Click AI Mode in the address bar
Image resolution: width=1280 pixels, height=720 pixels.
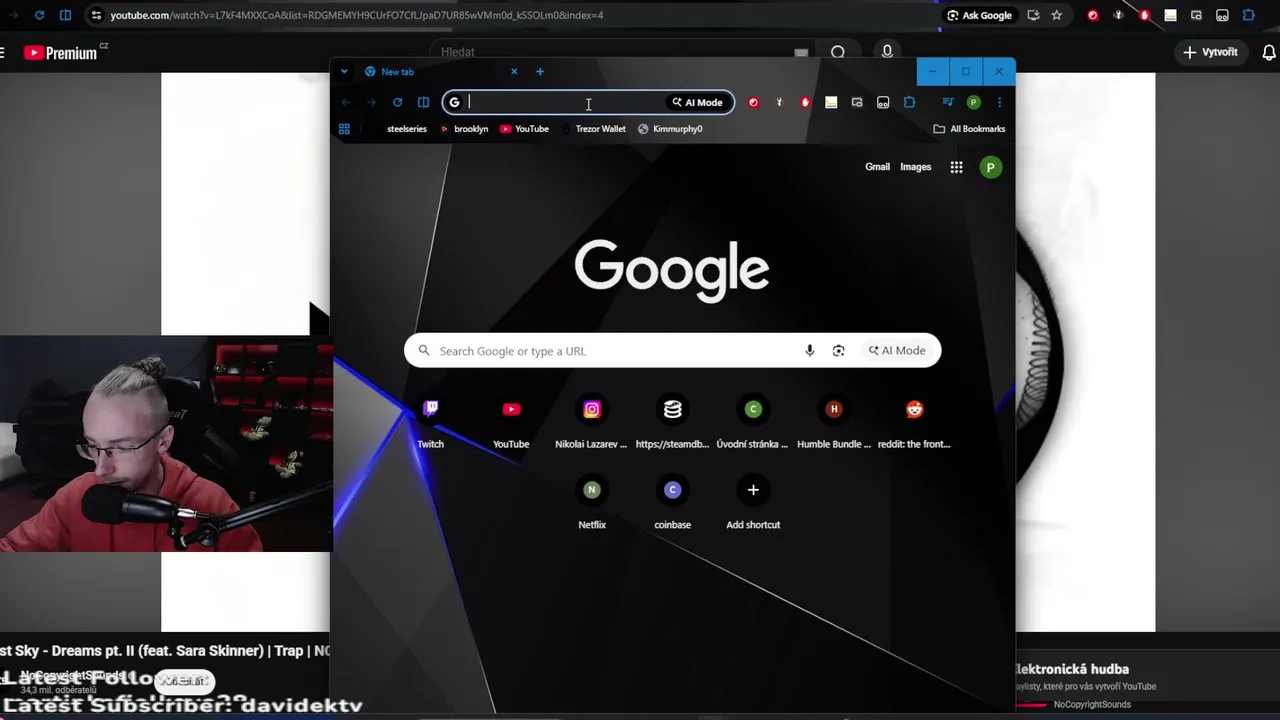[697, 102]
